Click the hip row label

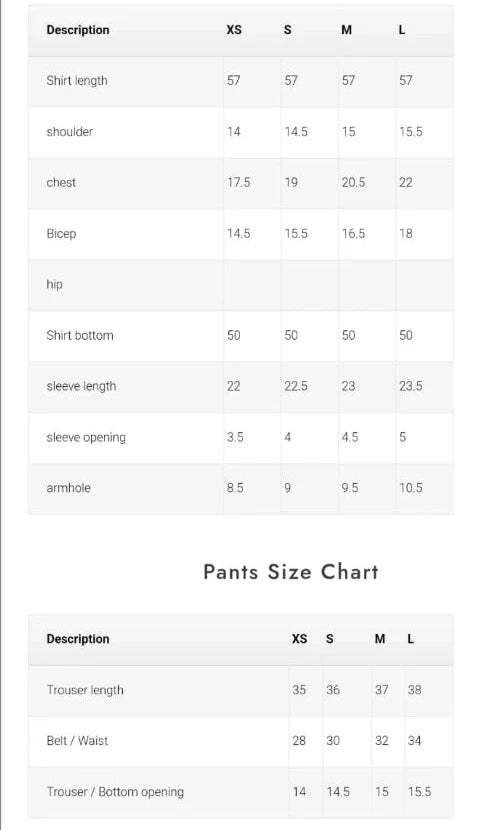pyautogui.click(x=55, y=284)
